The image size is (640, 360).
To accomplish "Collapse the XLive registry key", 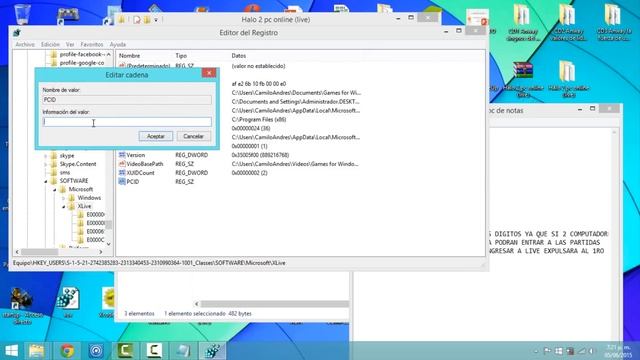I will coord(63,207).
